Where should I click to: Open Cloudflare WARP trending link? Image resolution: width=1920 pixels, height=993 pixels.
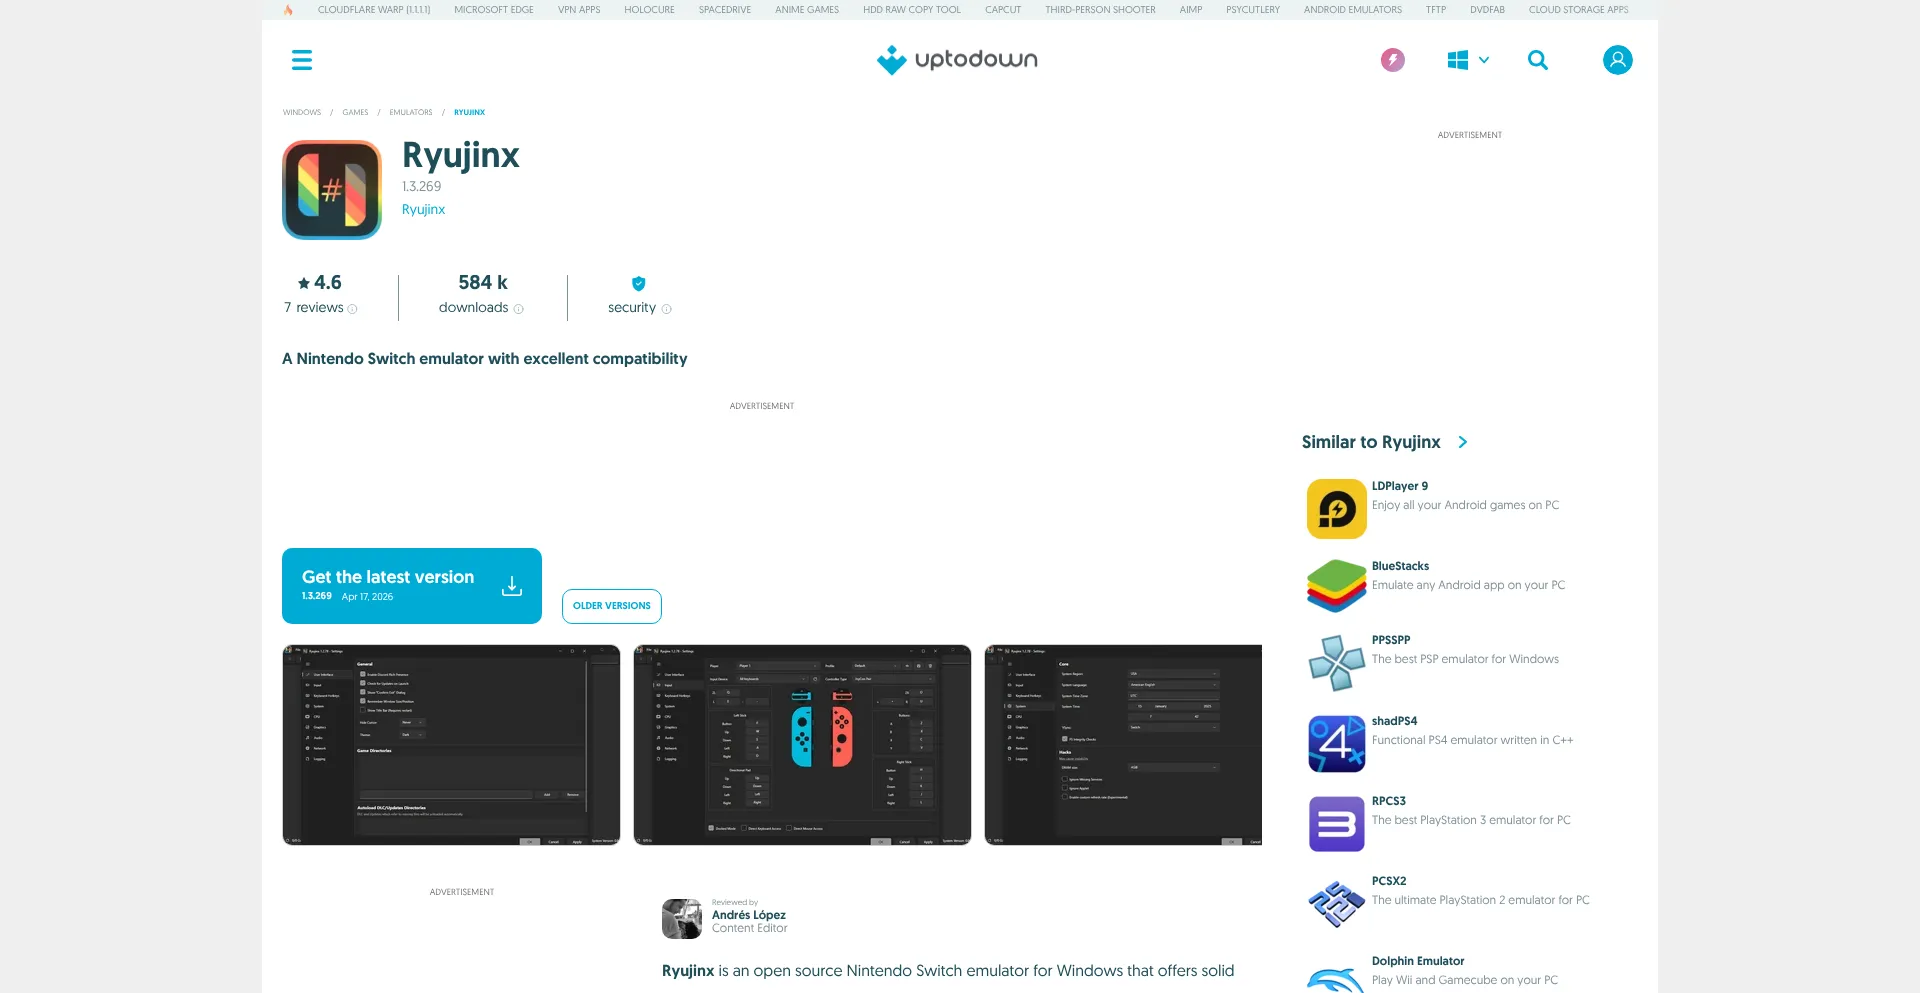pos(374,10)
